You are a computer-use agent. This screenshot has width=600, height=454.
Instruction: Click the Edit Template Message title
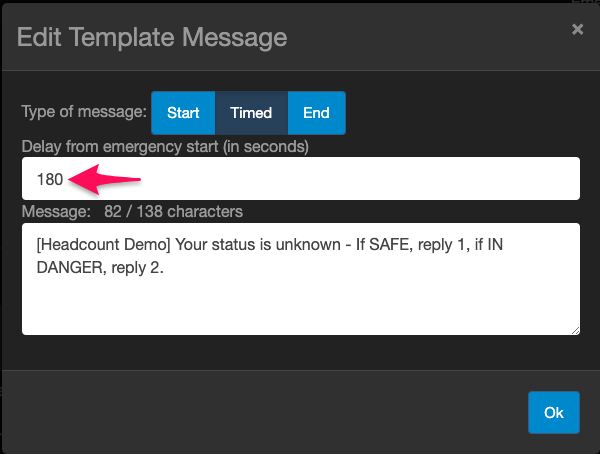point(153,38)
